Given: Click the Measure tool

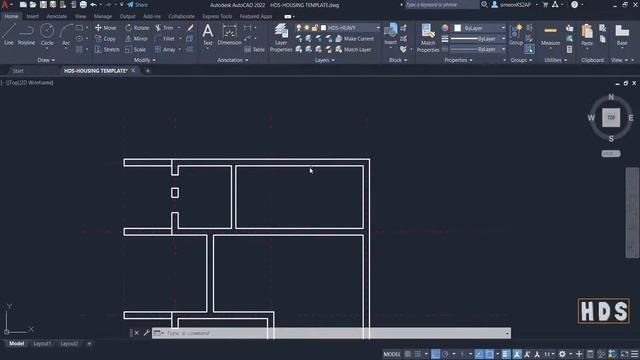Looking at the screenshot, I should [550, 34].
